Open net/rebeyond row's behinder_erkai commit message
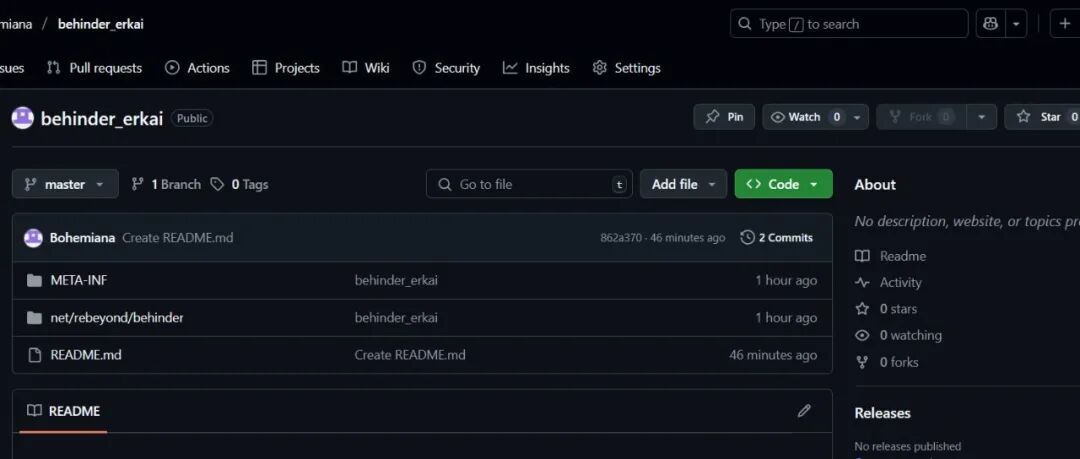The width and height of the screenshot is (1080, 459). point(396,318)
